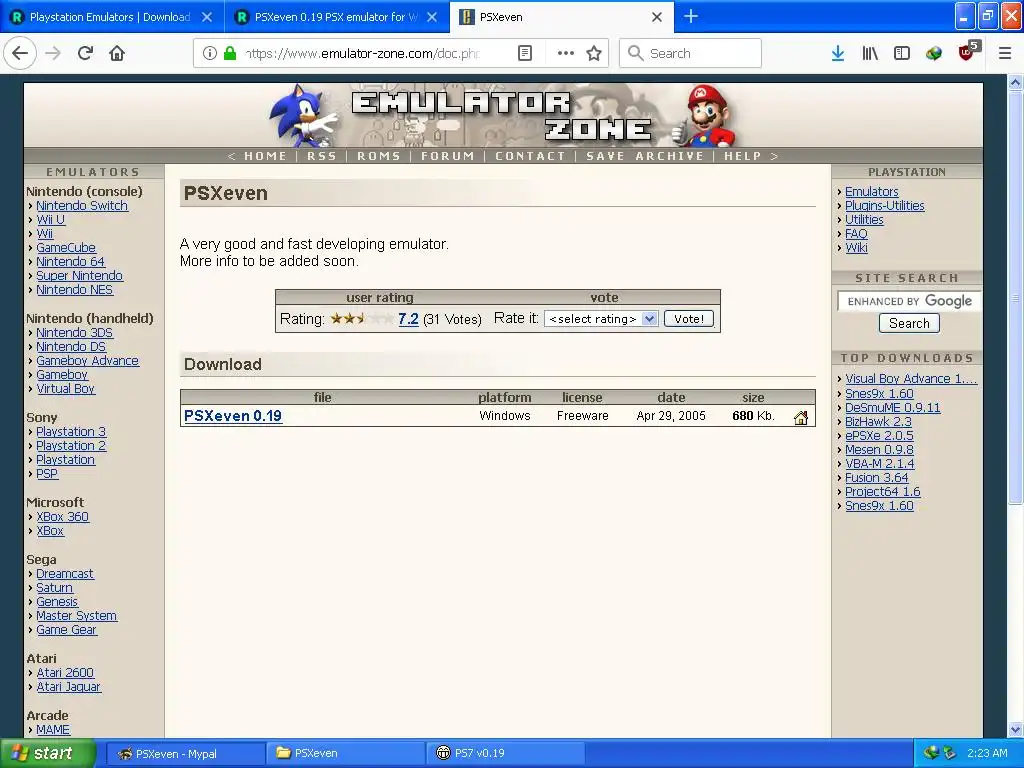Screen dimensions: 1024x768
Task: Open Nintendo Switch emulators link
Action: coord(82,206)
